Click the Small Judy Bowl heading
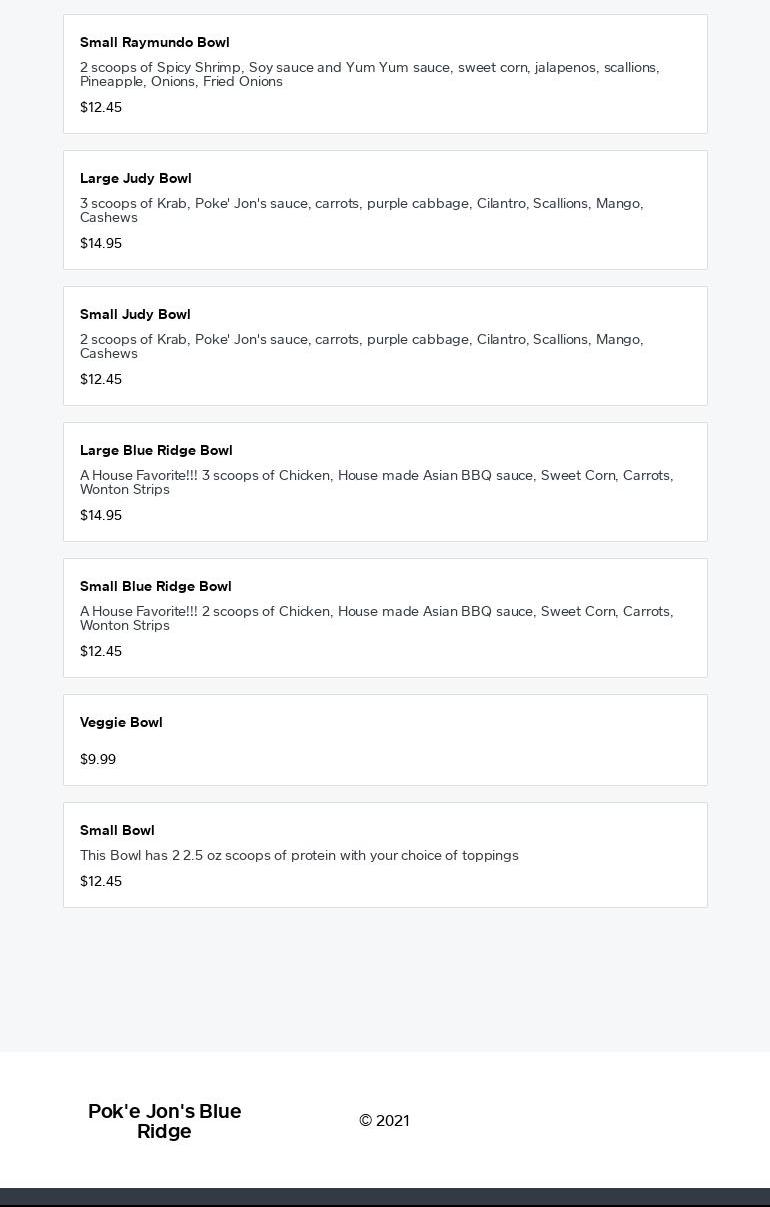The image size is (770, 1207). (x=135, y=314)
